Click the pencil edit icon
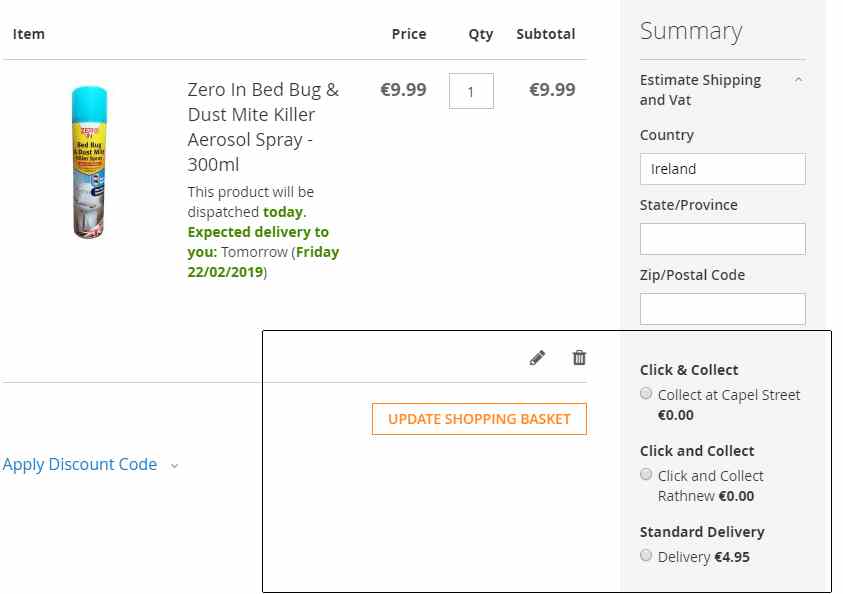 click(537, 358)
